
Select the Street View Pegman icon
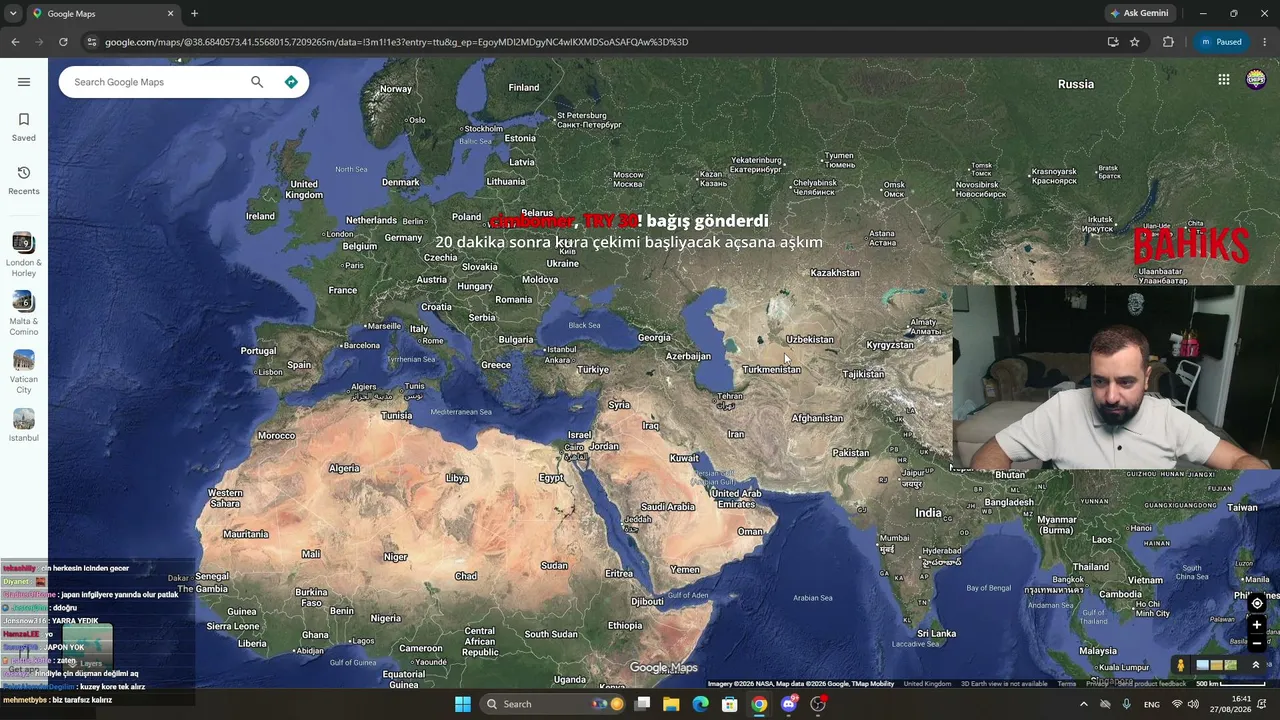coord(1181,665)
